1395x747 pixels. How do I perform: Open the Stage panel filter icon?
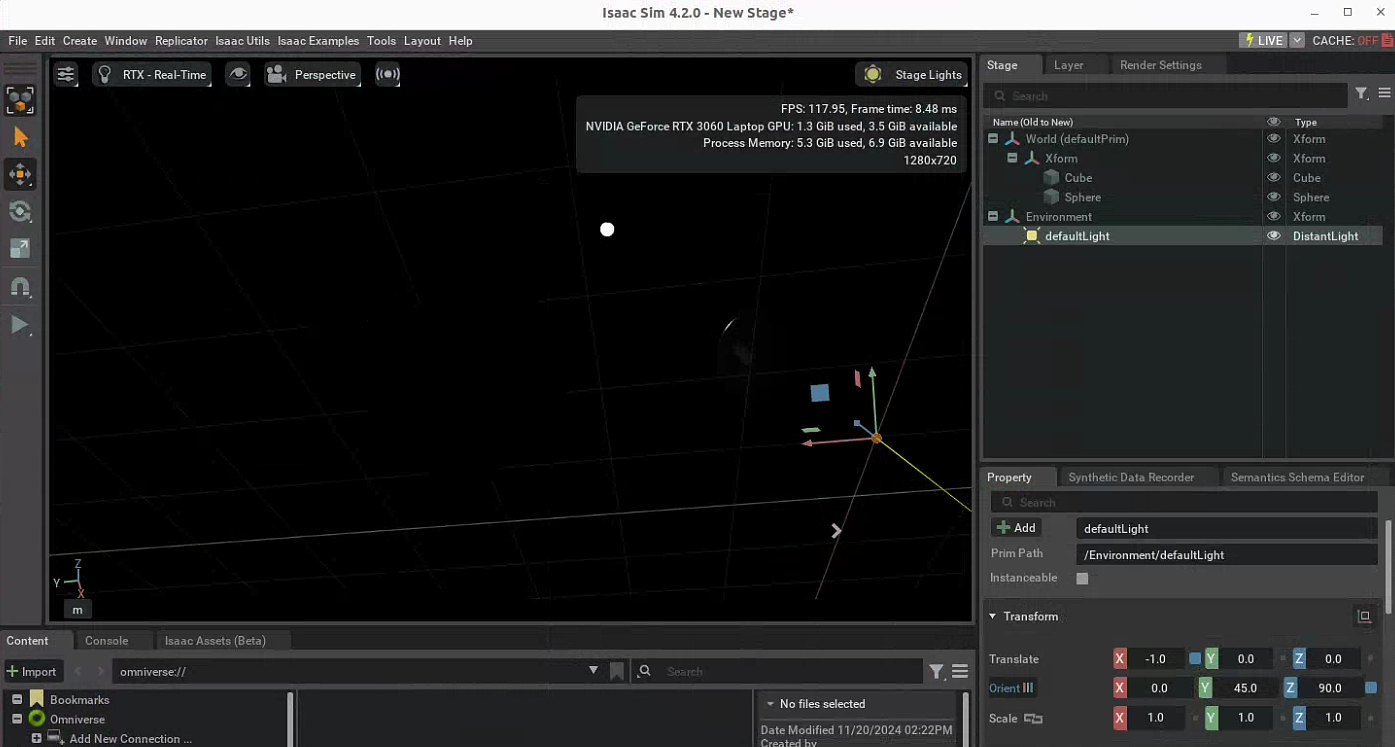pos(1361,94)
